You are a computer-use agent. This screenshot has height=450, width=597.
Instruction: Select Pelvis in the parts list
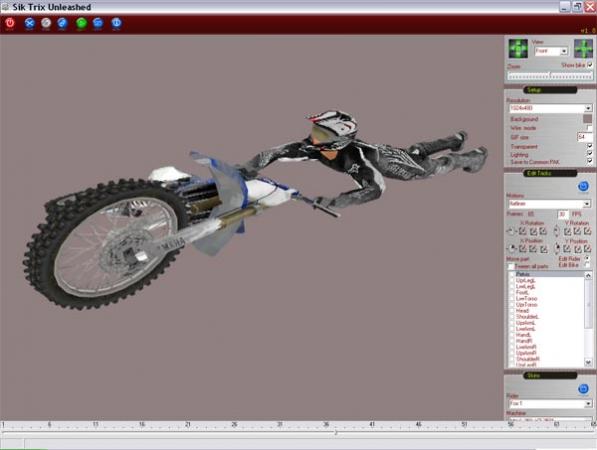[522, 274]
